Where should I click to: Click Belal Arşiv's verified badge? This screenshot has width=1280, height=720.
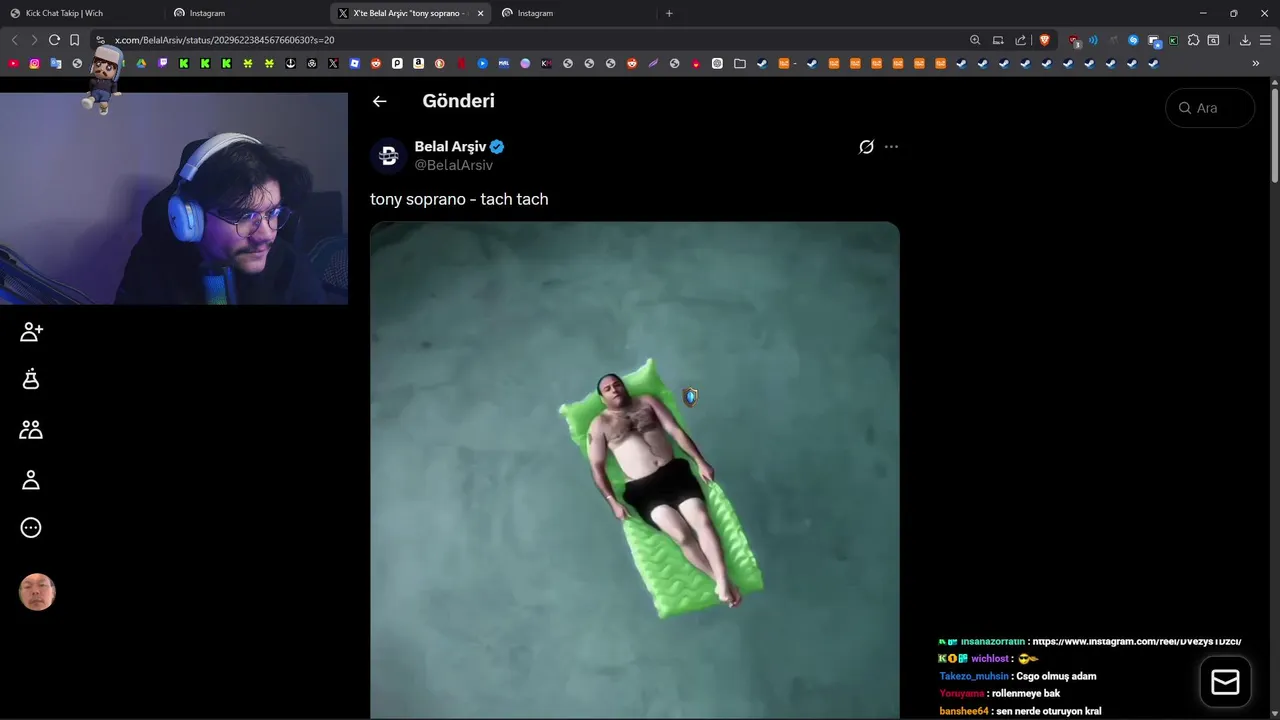pyautogui.click(x=497, y=147)
